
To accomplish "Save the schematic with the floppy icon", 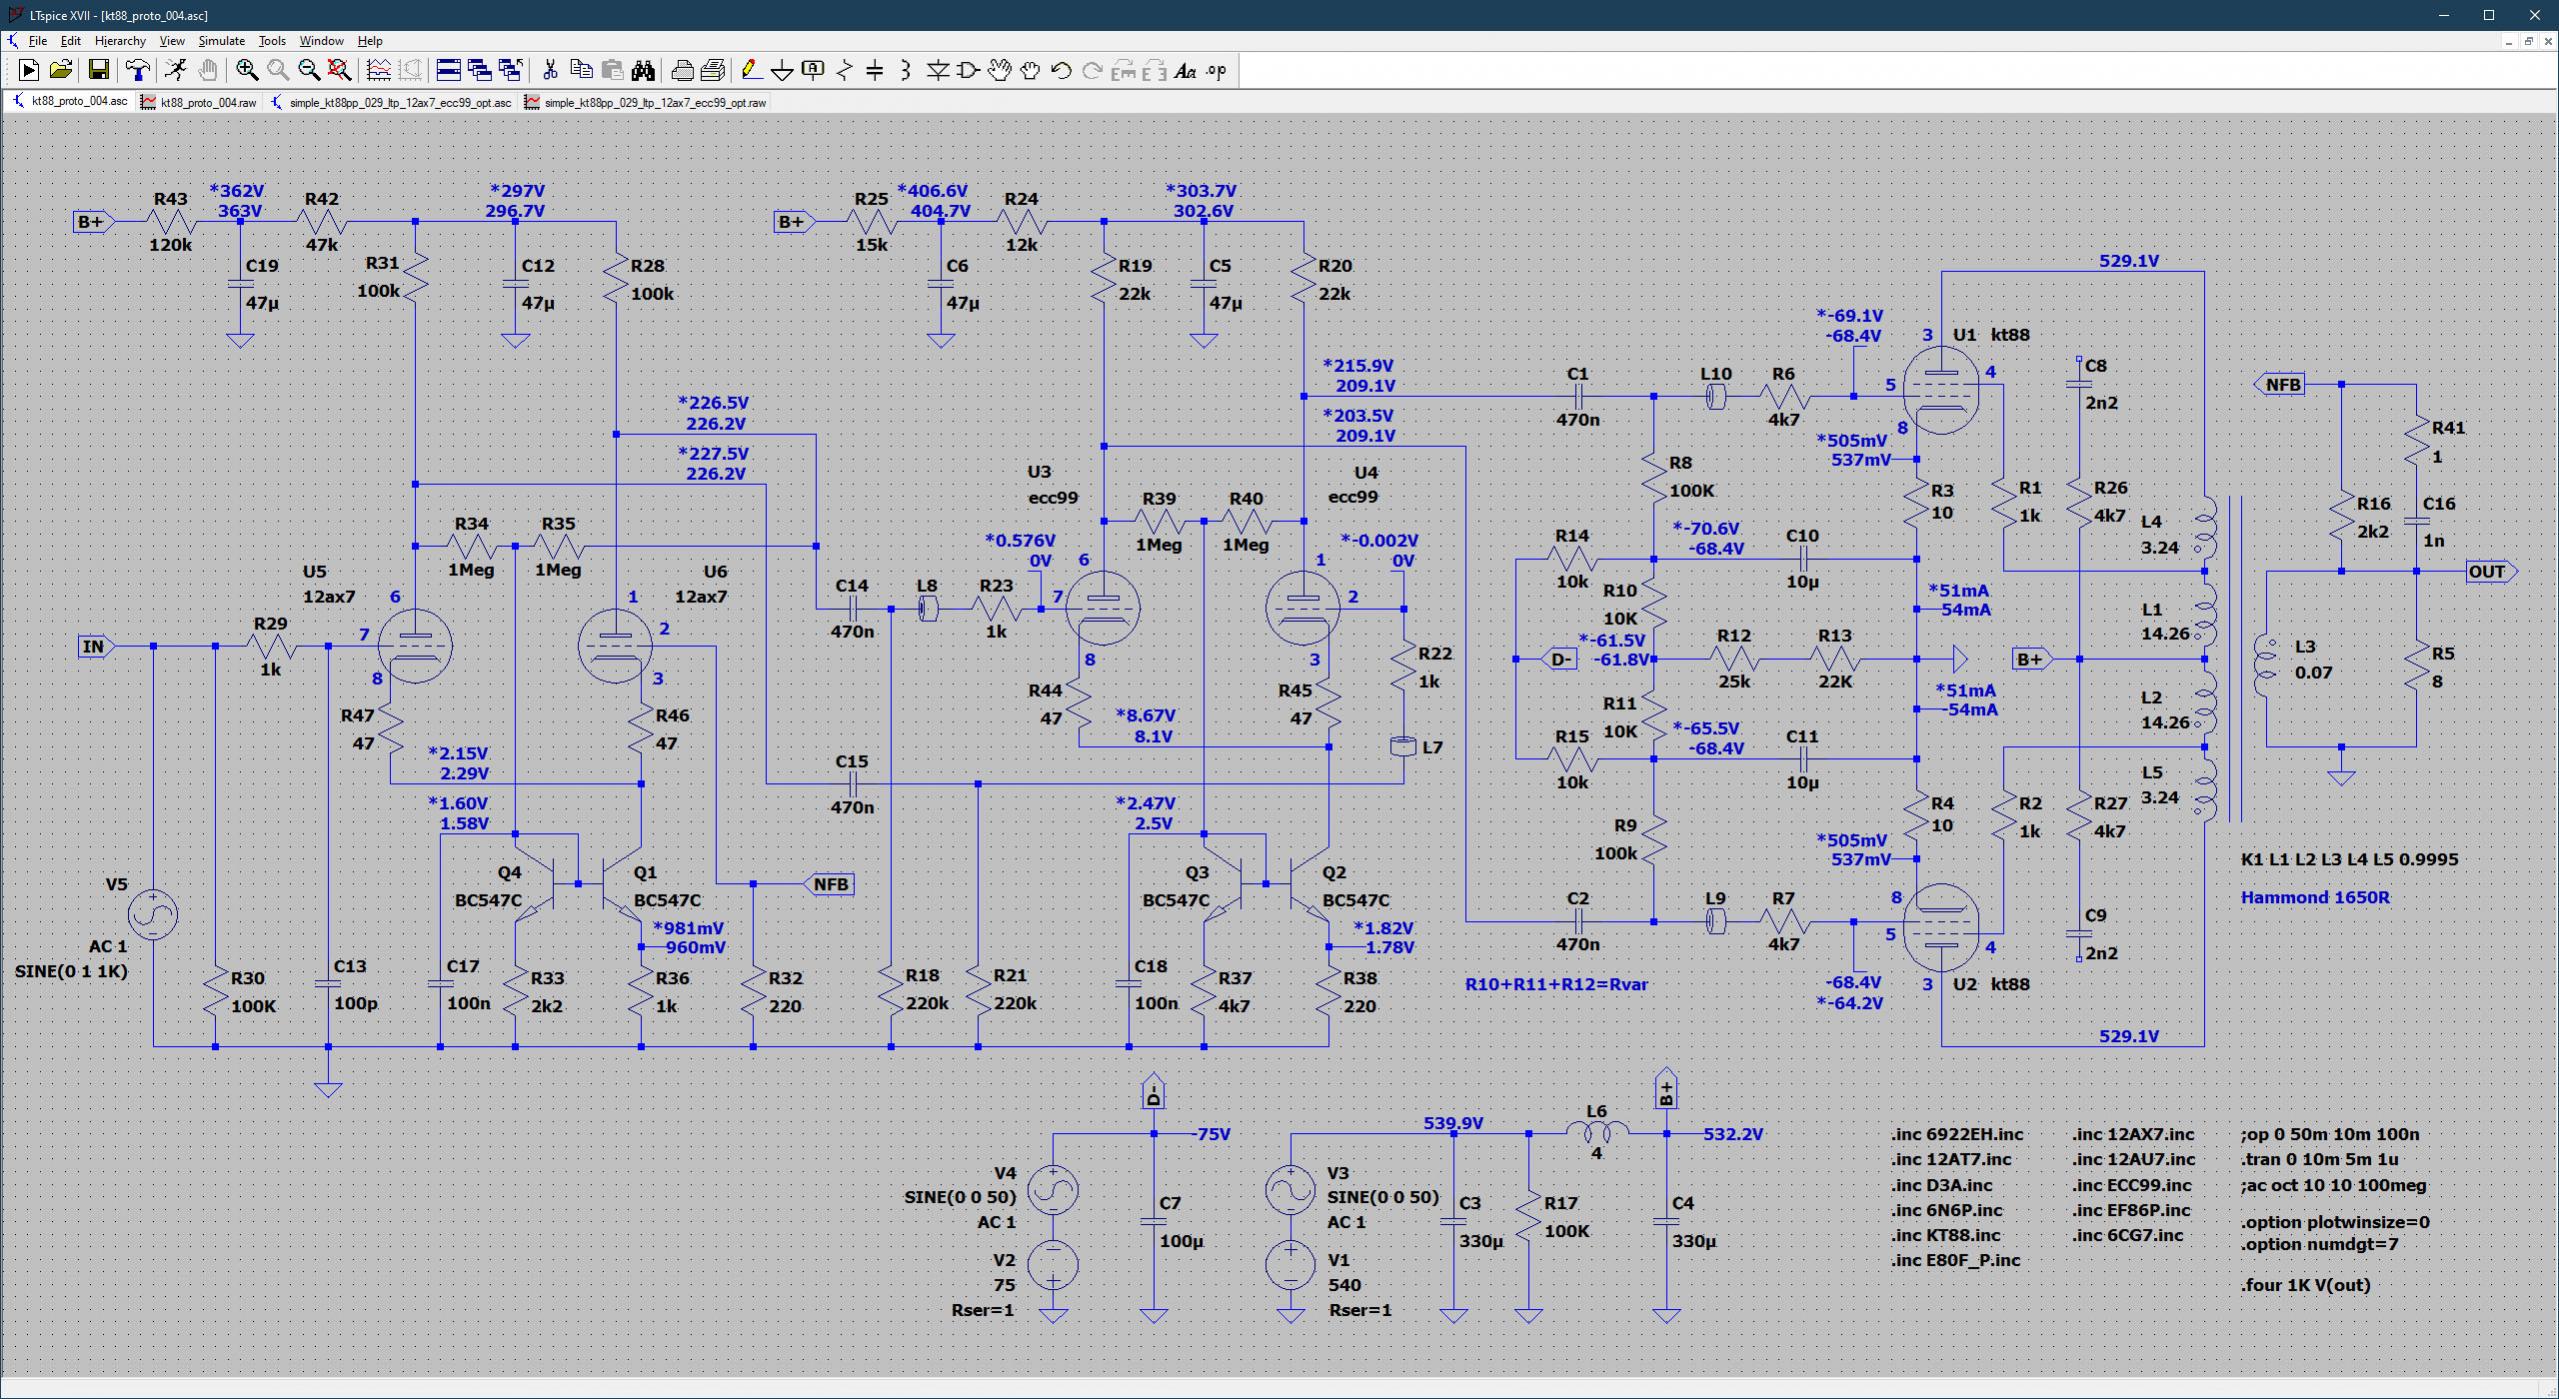I will [98, 70].
